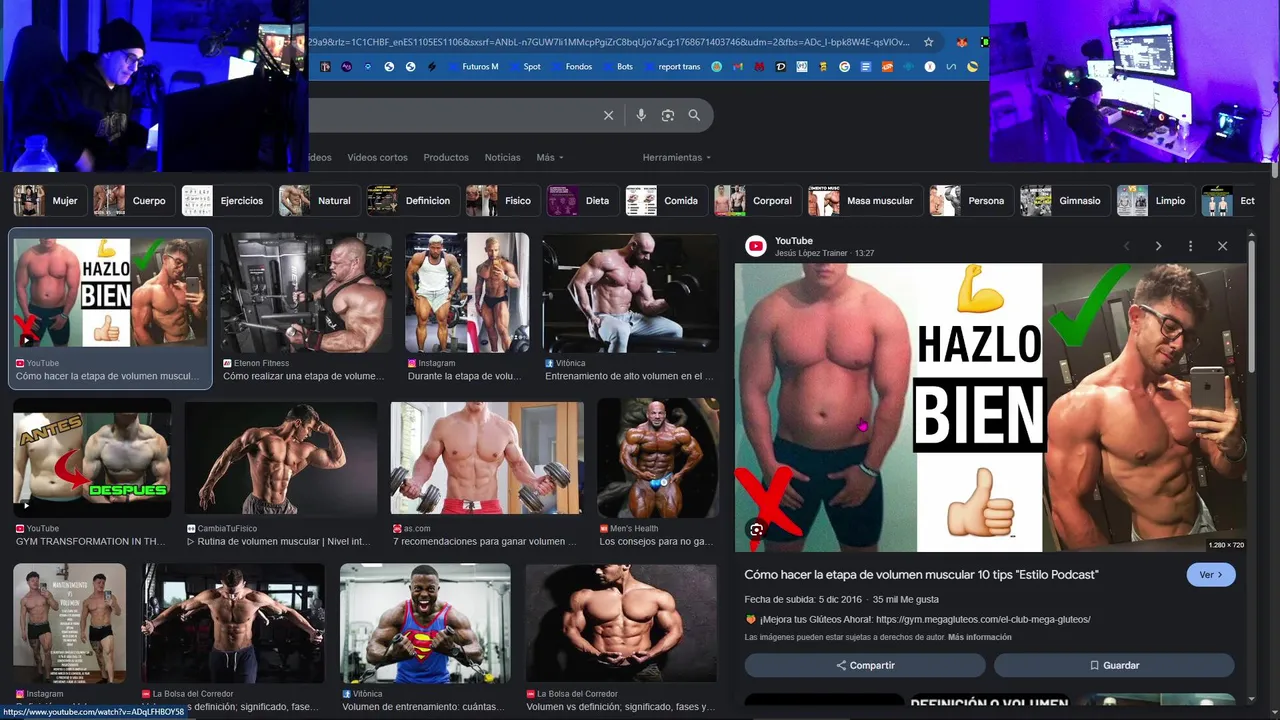
Task: Expand the Herramientas tools dropdown
Action: [x=677, y=157]
